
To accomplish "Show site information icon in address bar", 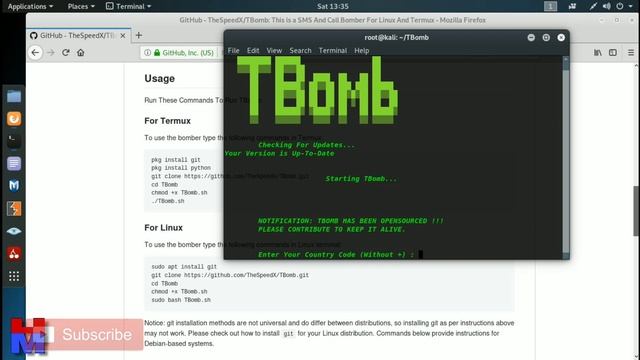I will coord(147,53).
